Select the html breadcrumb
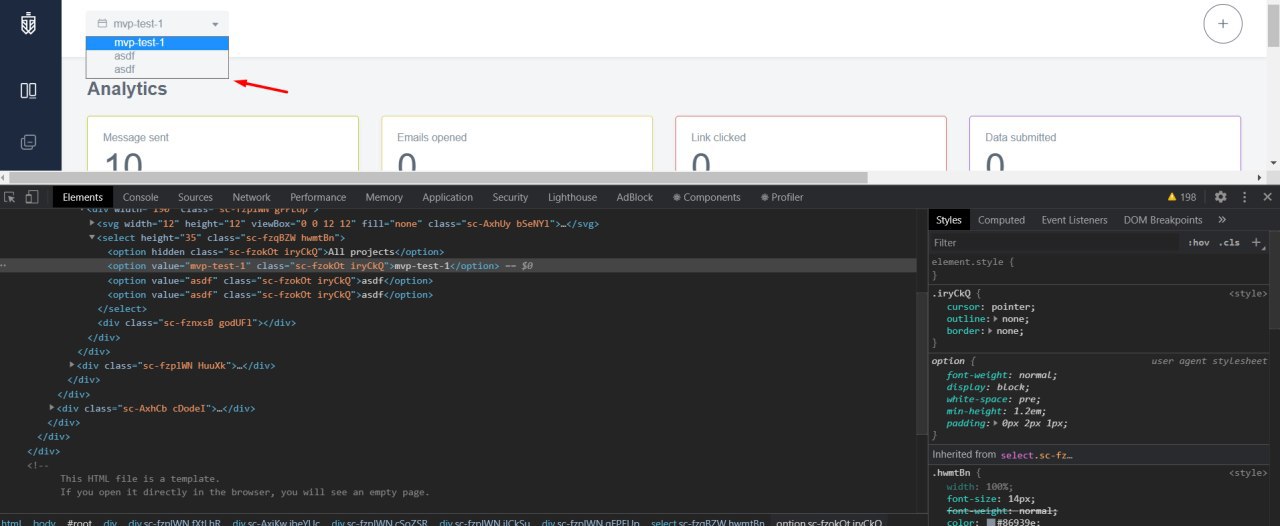This screenshot has width=1280, height=526. click(11, 521)
